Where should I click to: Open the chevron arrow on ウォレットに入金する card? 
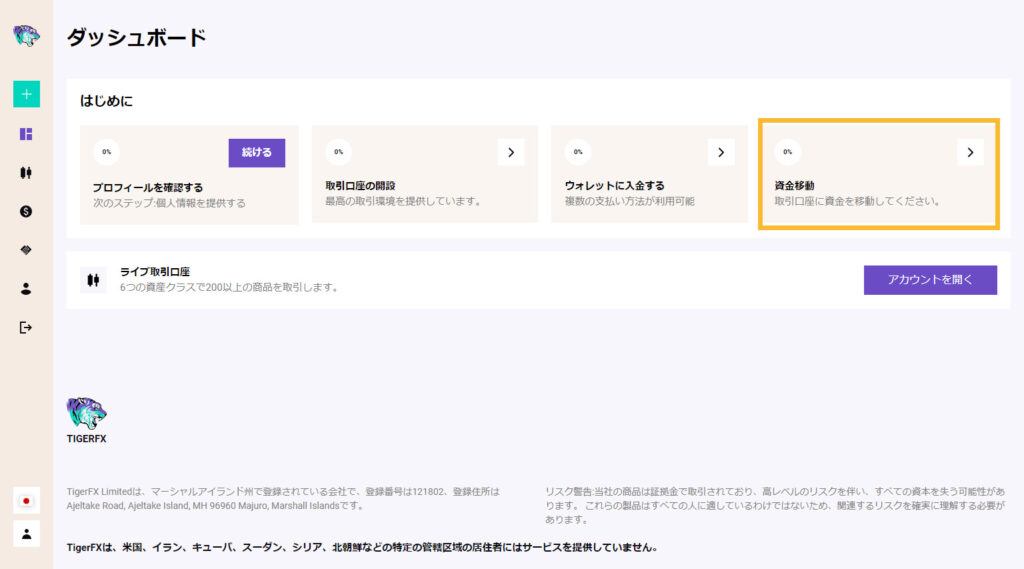click(721, 152)
